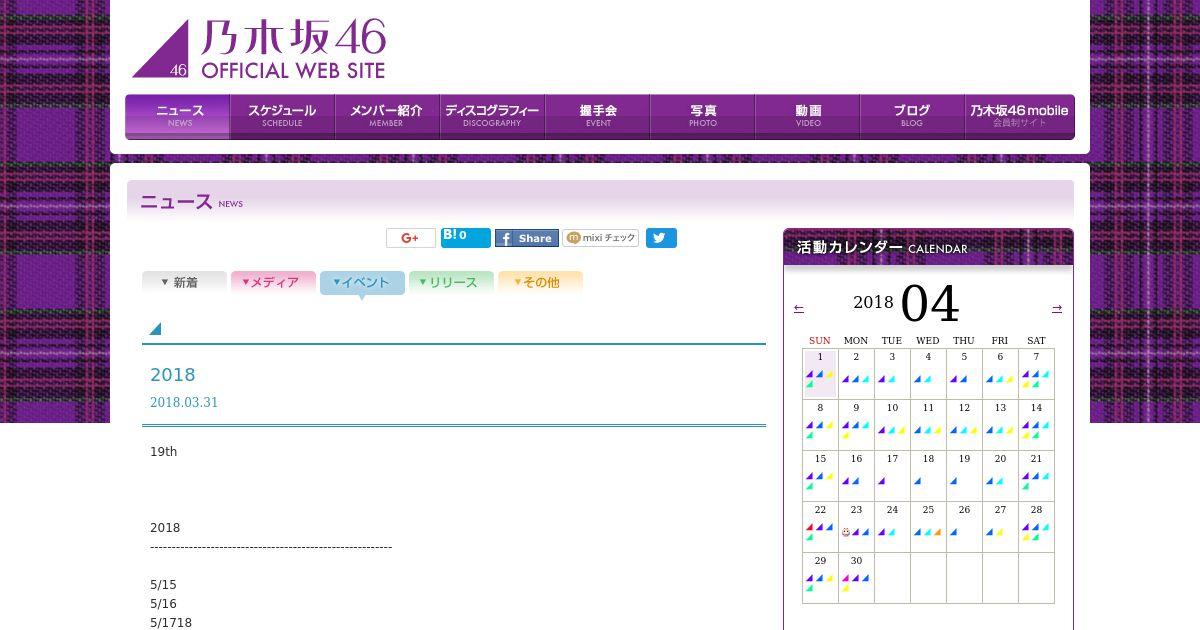Open the スケジュール SCHEDULE navigation tab
This screenshot has width=1200, height=630.
tap(282, 116)
